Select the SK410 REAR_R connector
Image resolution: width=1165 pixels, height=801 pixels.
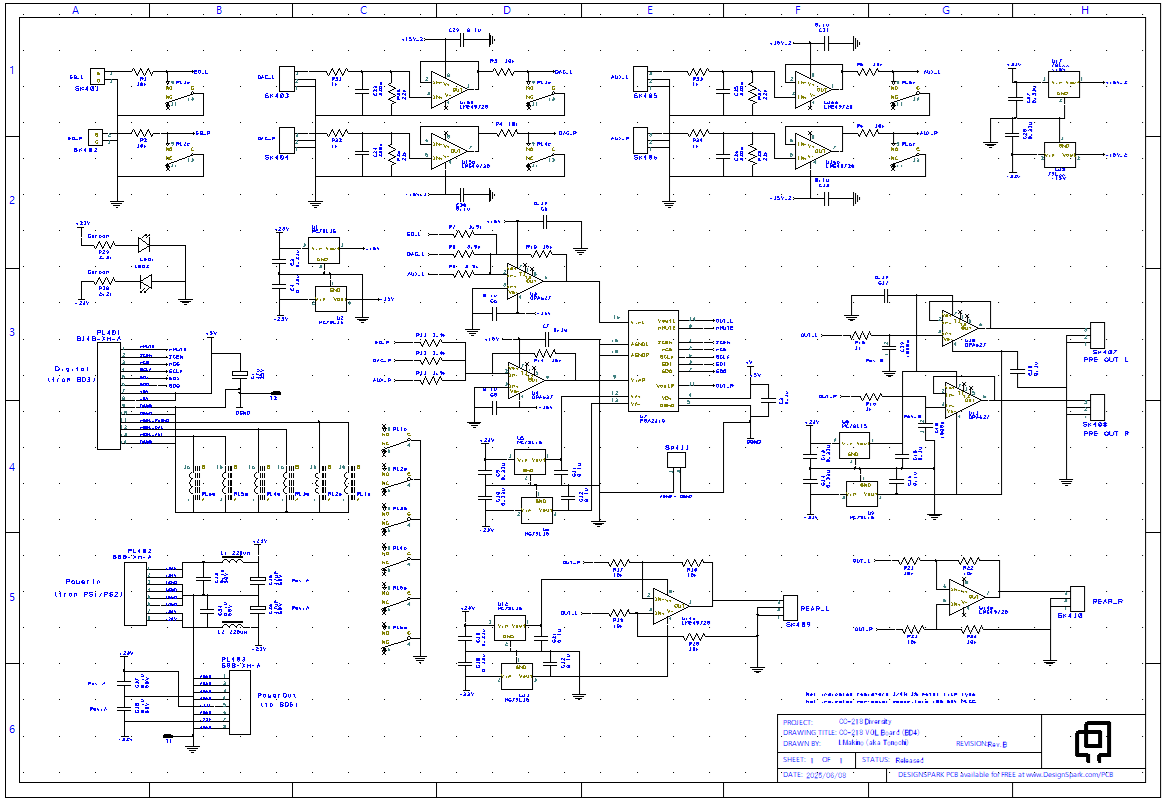pos(1077,599)
